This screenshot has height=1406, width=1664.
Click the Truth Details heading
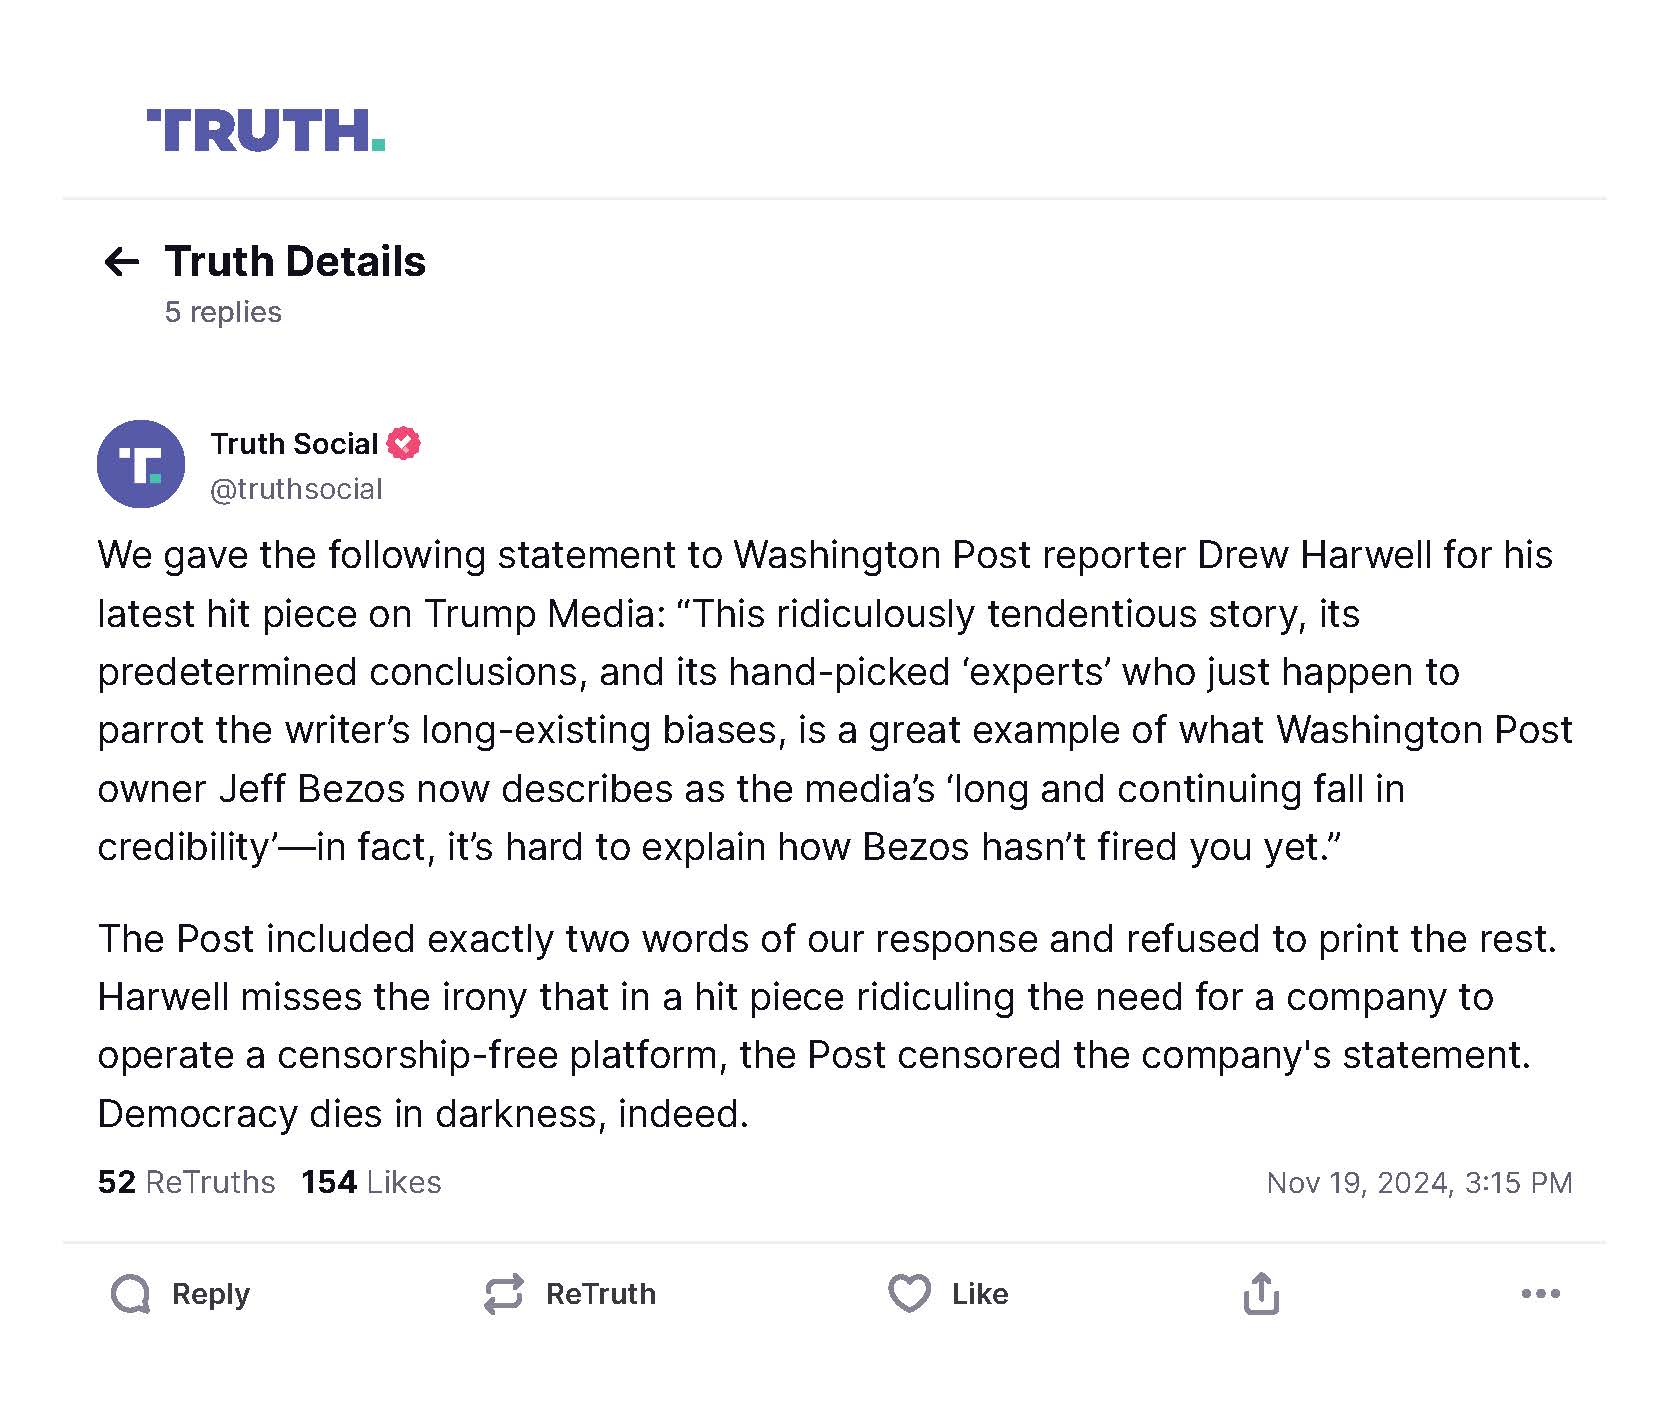295,261
